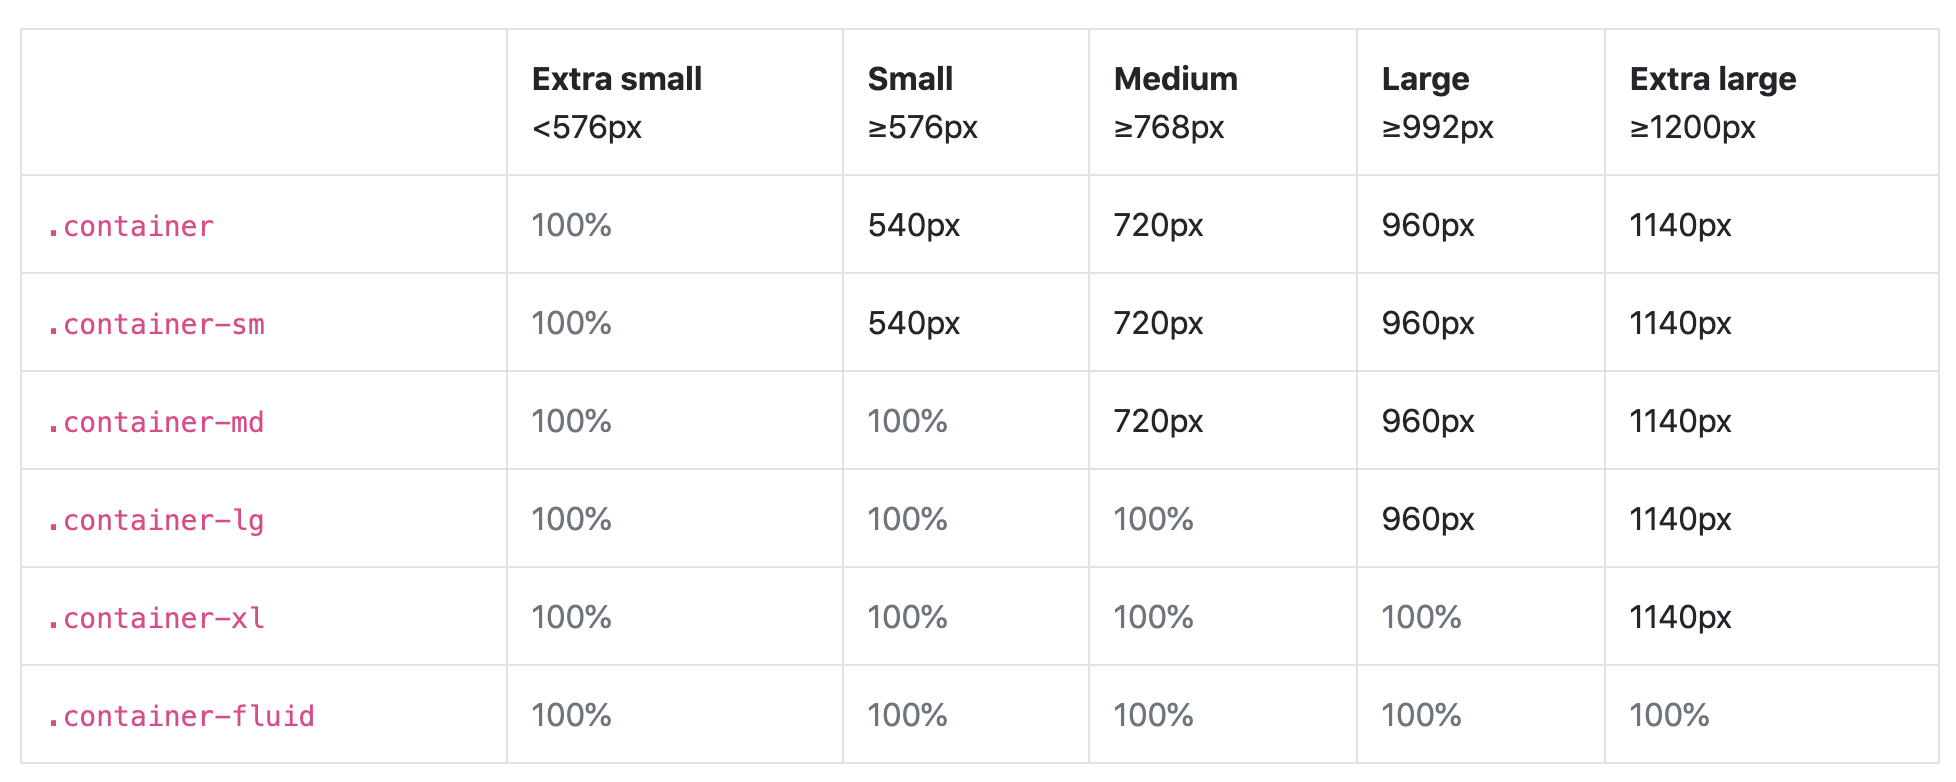The width and height of the screenshot is (1956, 782).
Task: Click Large 100% in .container-xl row
Action: pos(1421,617)
